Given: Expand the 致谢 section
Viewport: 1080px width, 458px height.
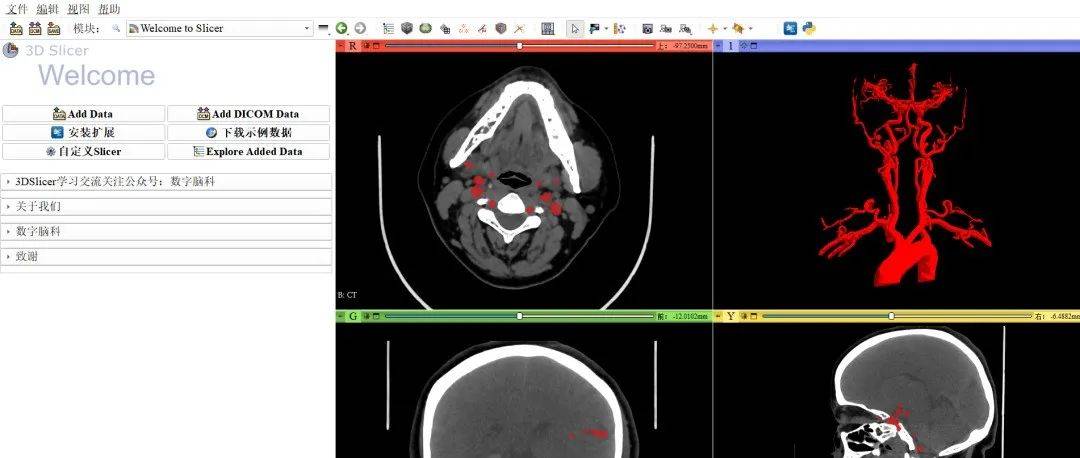Looking at the screenshot, I should pos(166,256).
